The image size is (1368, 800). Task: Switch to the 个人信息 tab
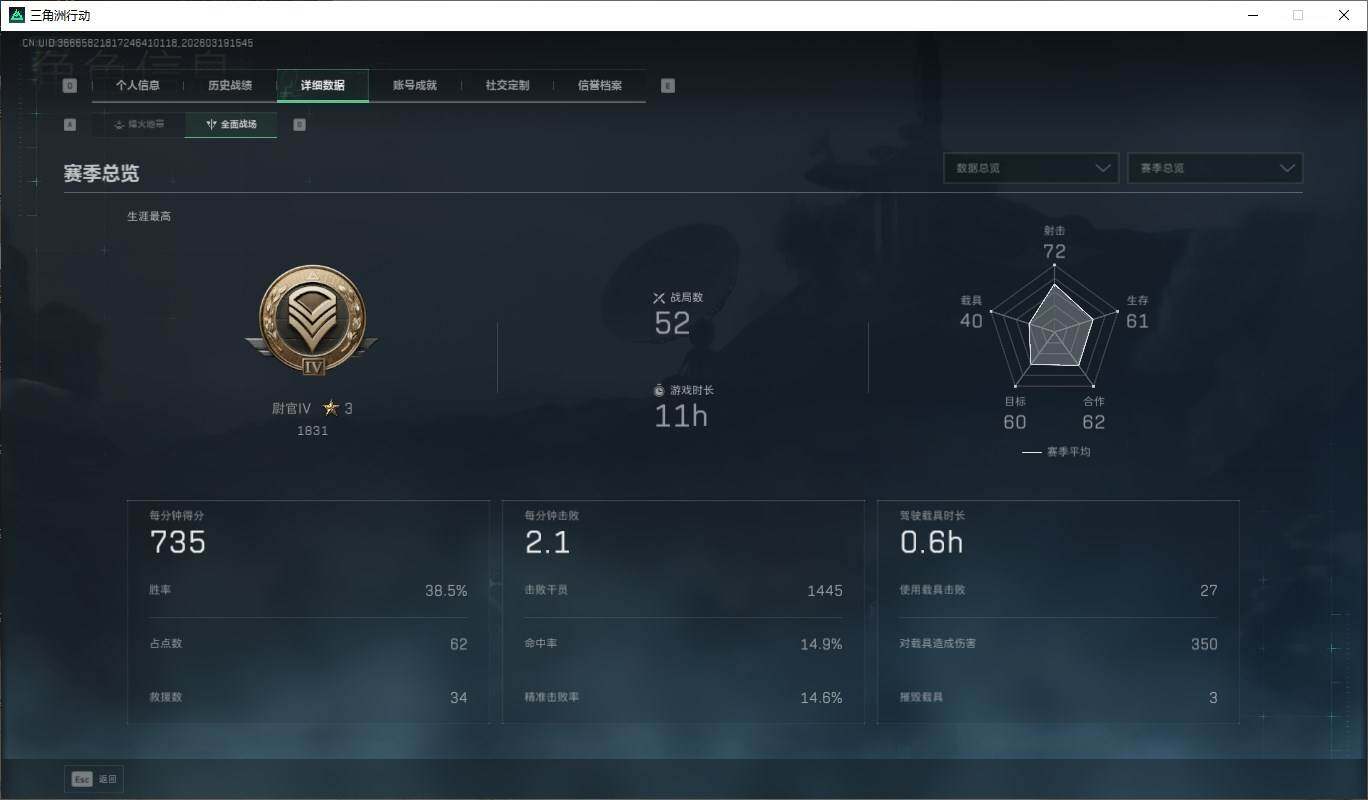pyautogui.click(x=138, y=86)
